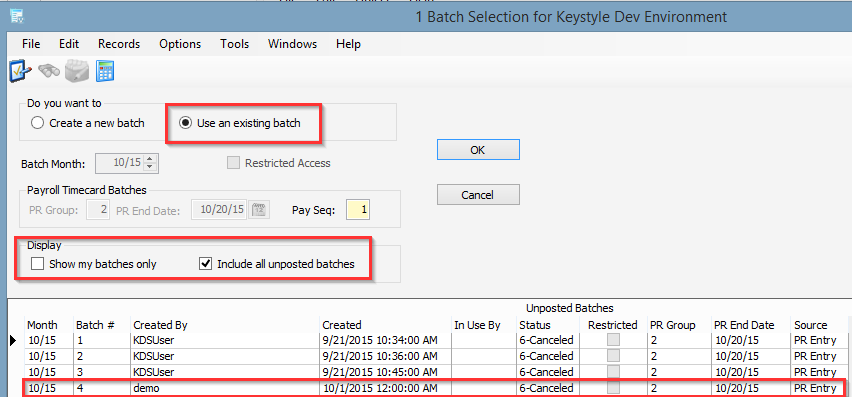Open the Help menu
The height and width of the screenshot is (397, 852).
click(x=348, y=44)
